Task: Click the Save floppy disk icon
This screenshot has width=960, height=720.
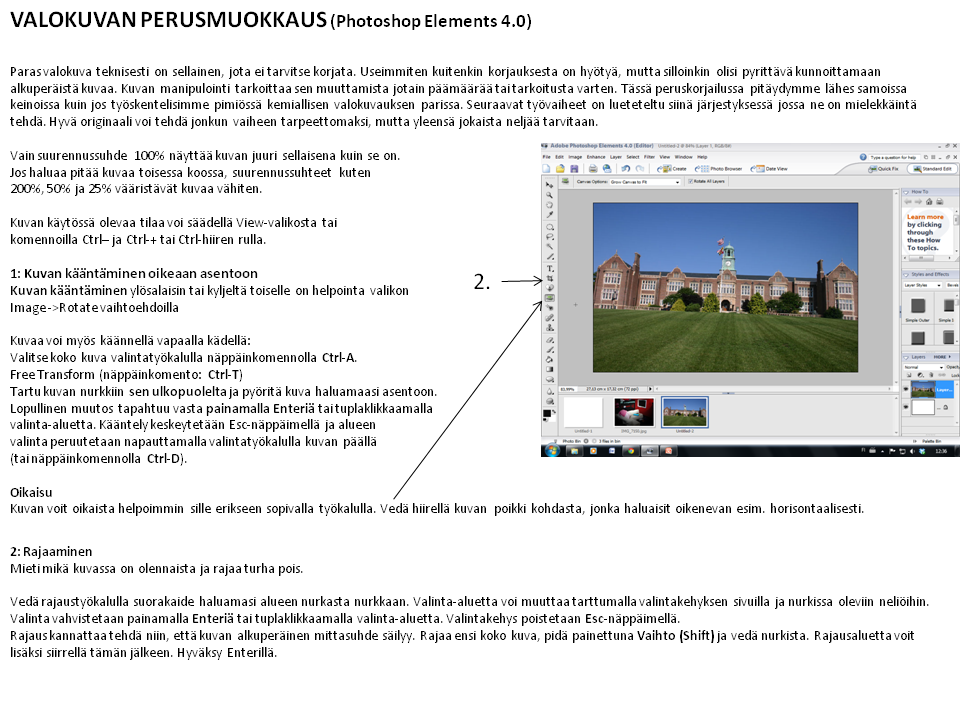Action: tap(574, 168)
